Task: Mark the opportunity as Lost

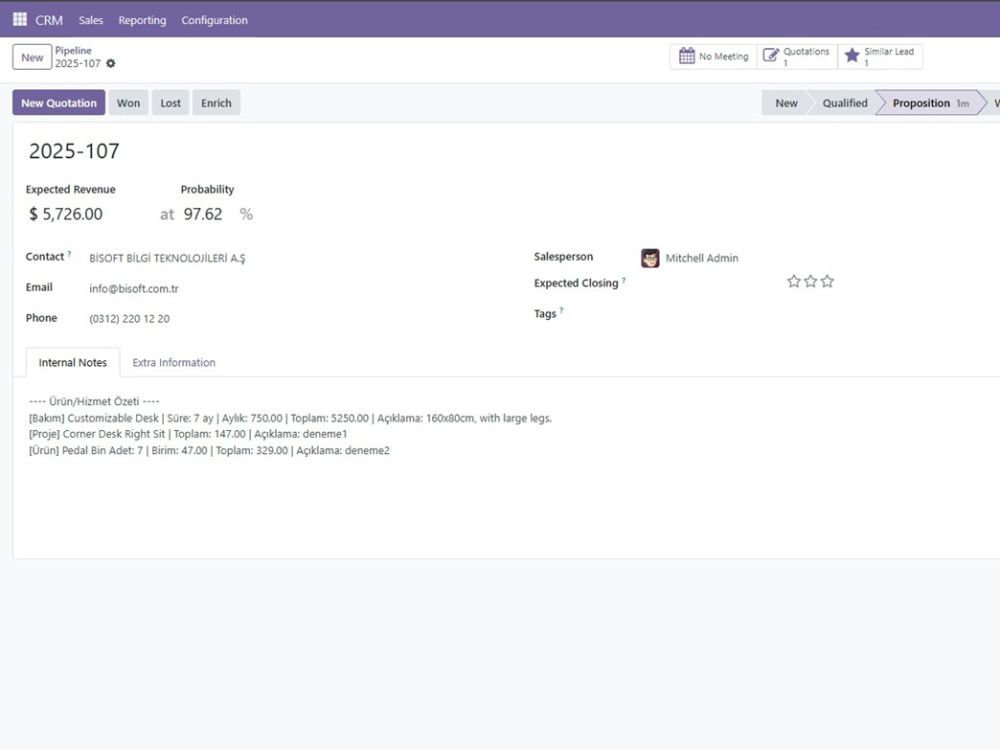Action: 170,103
